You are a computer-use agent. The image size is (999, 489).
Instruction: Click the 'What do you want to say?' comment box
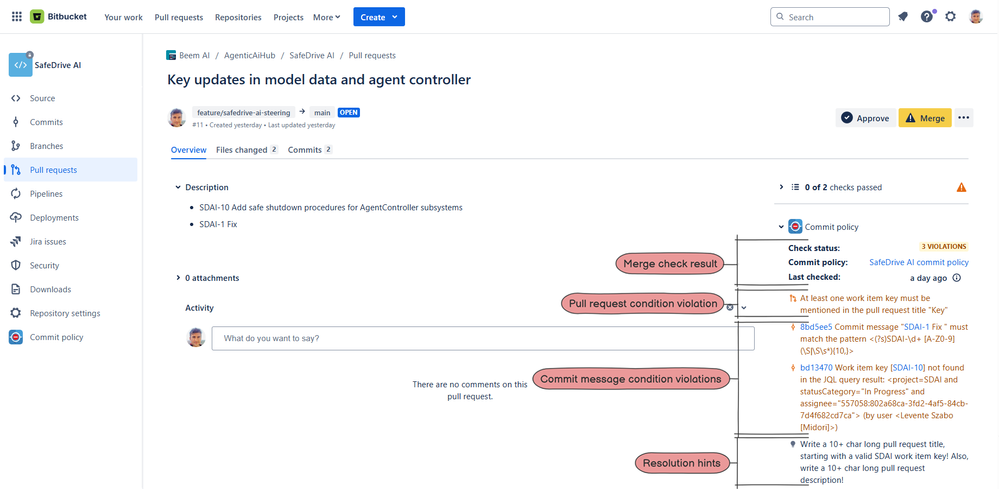pyautogui.click(x=483, y=338)
